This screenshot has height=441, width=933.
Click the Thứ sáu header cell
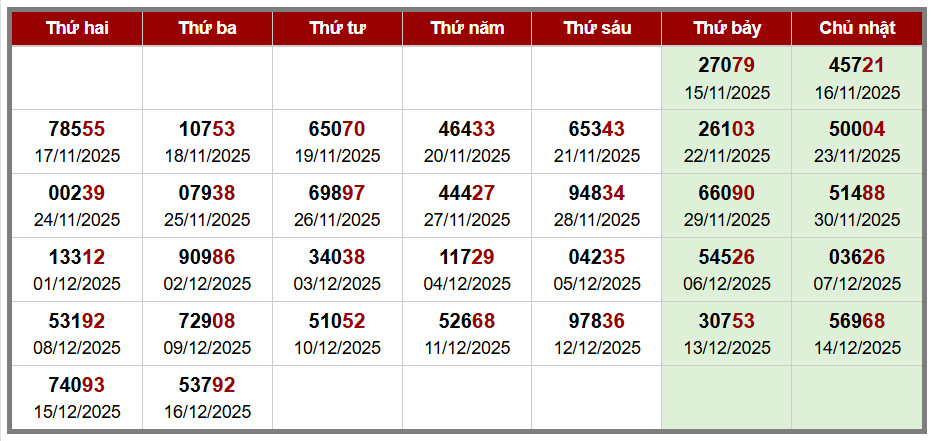coord(597,28)
